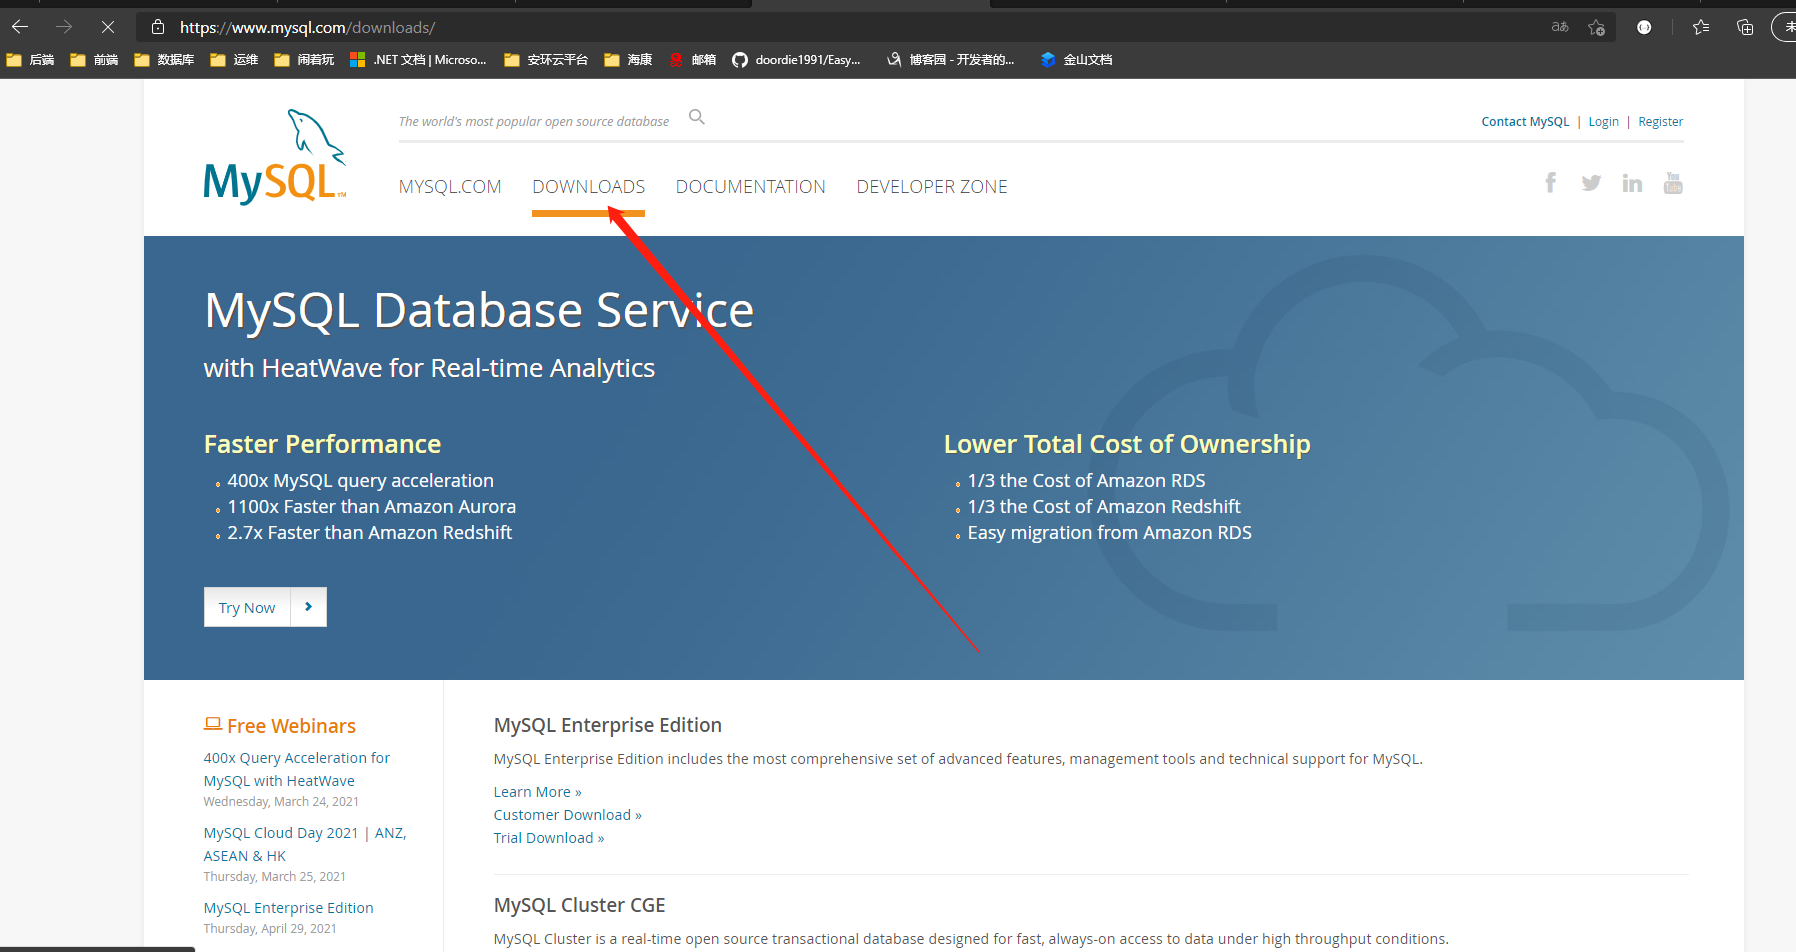Image resolution: width=1796 pixels, height=952 pixels.
Task: Click the Register link
Action: (1660, 122)
